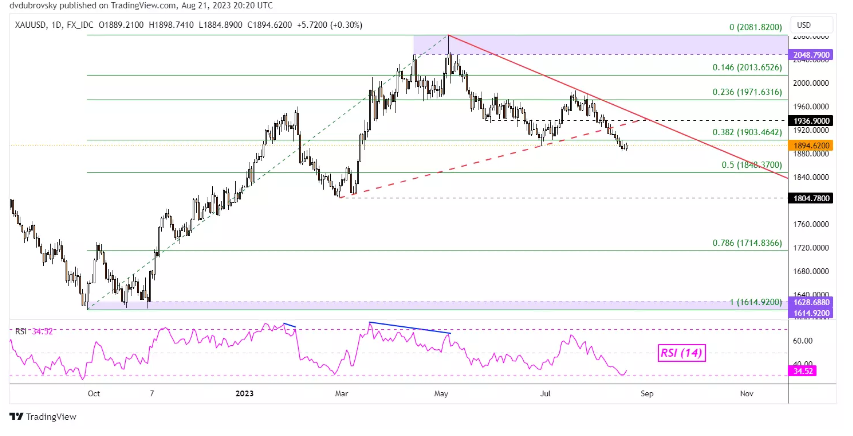Click the 1804.7800 price level label

[813, 198]
